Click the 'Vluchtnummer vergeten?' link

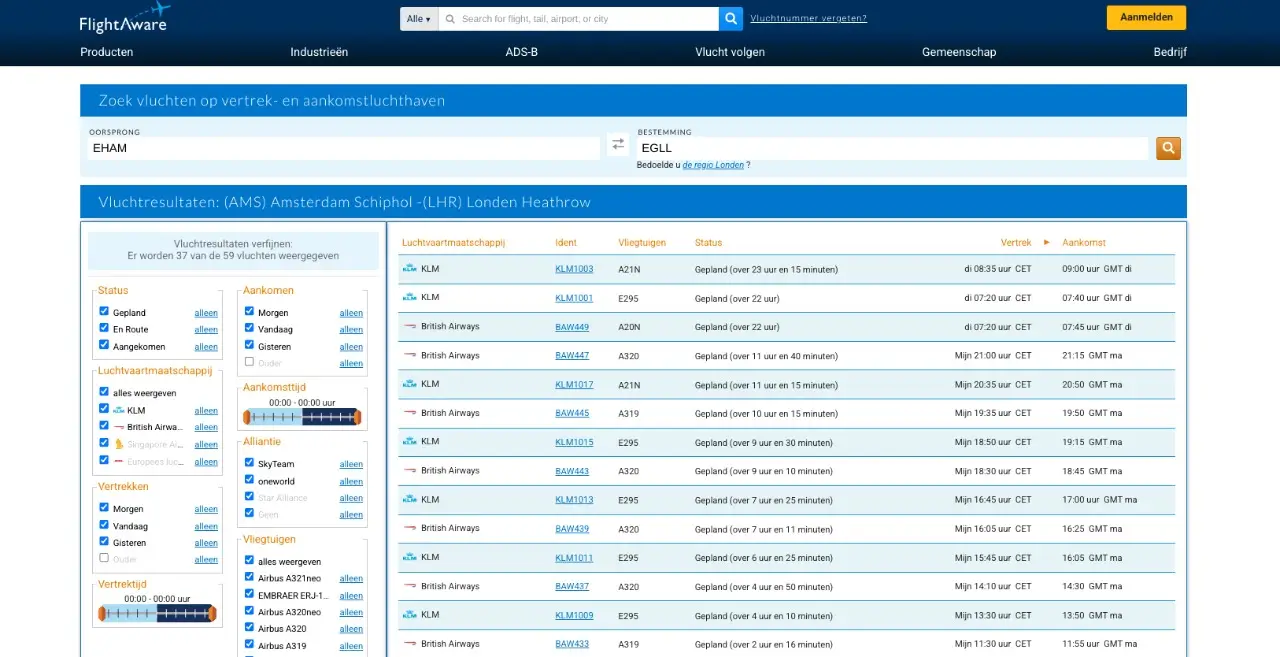pos(809,18)
